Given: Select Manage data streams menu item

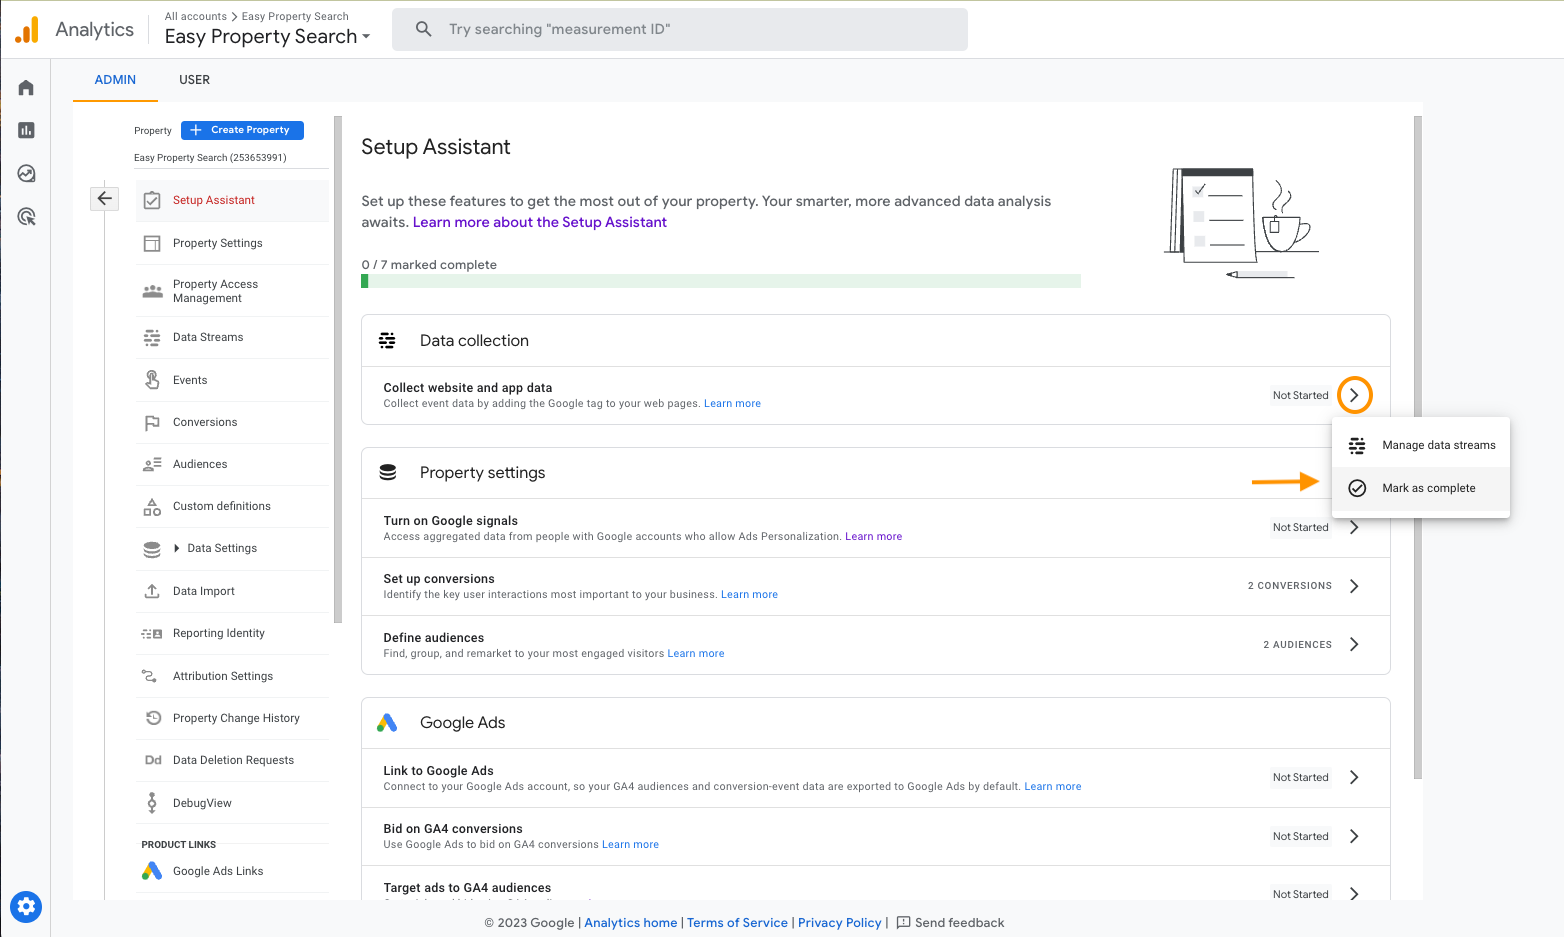Looking at the screenshot, I should tap(1420, 445).
